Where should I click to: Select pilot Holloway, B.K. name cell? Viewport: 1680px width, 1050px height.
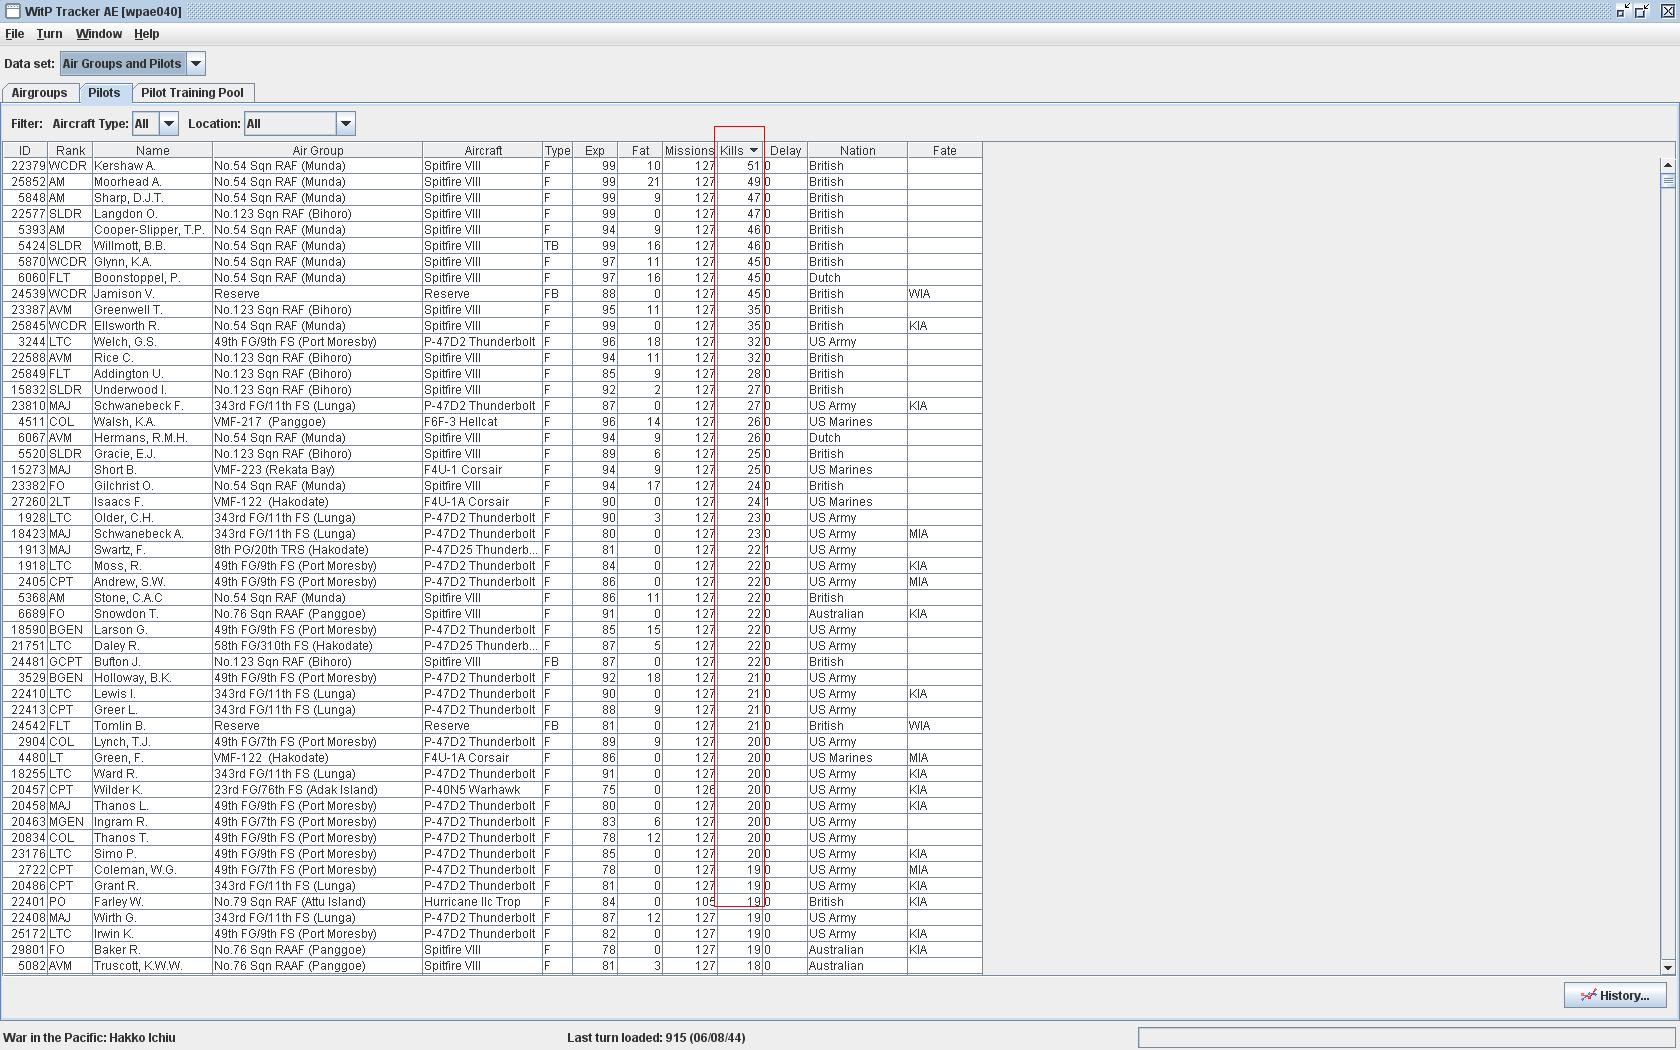click(152, 678)
